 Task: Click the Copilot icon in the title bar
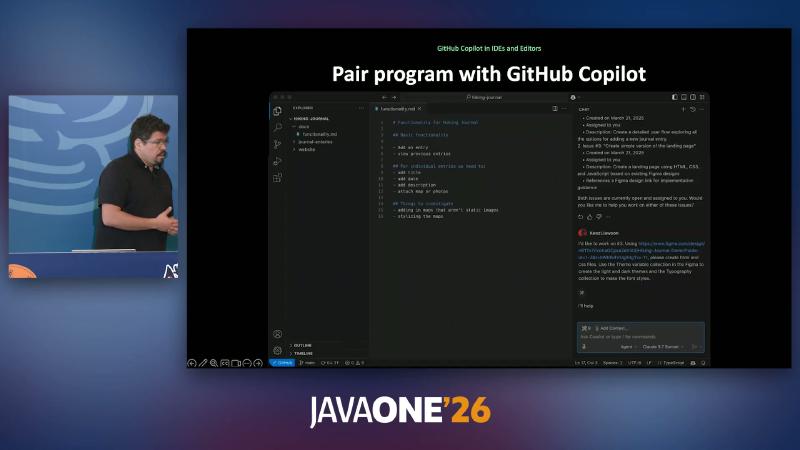tap(573, 97)
